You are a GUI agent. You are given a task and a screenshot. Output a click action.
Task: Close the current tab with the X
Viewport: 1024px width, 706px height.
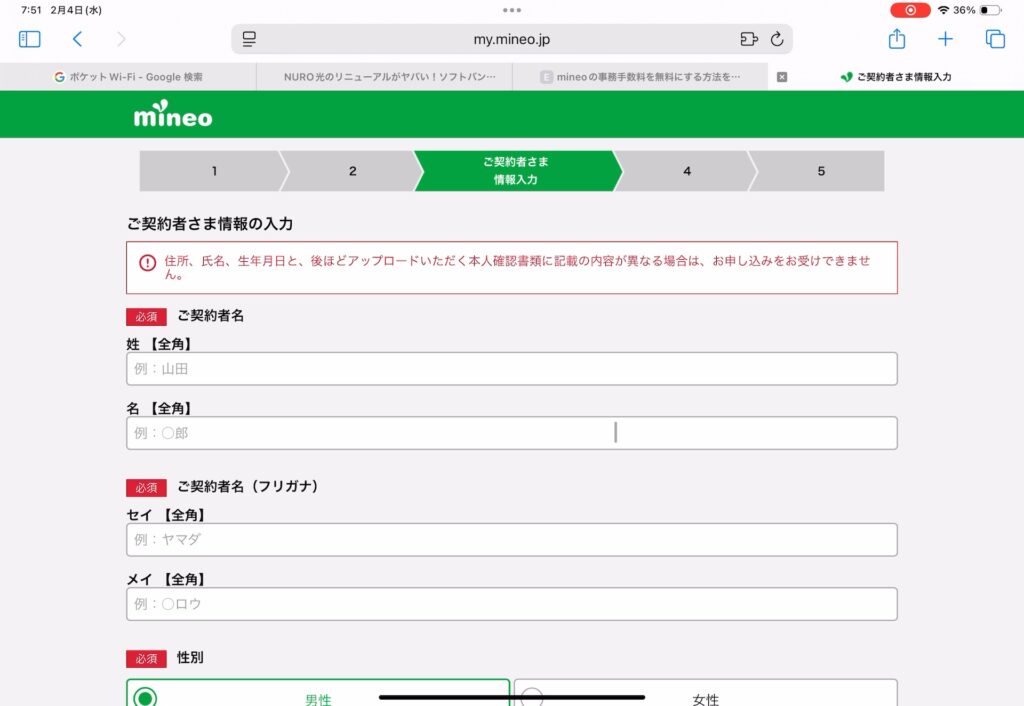click(782, 77)
